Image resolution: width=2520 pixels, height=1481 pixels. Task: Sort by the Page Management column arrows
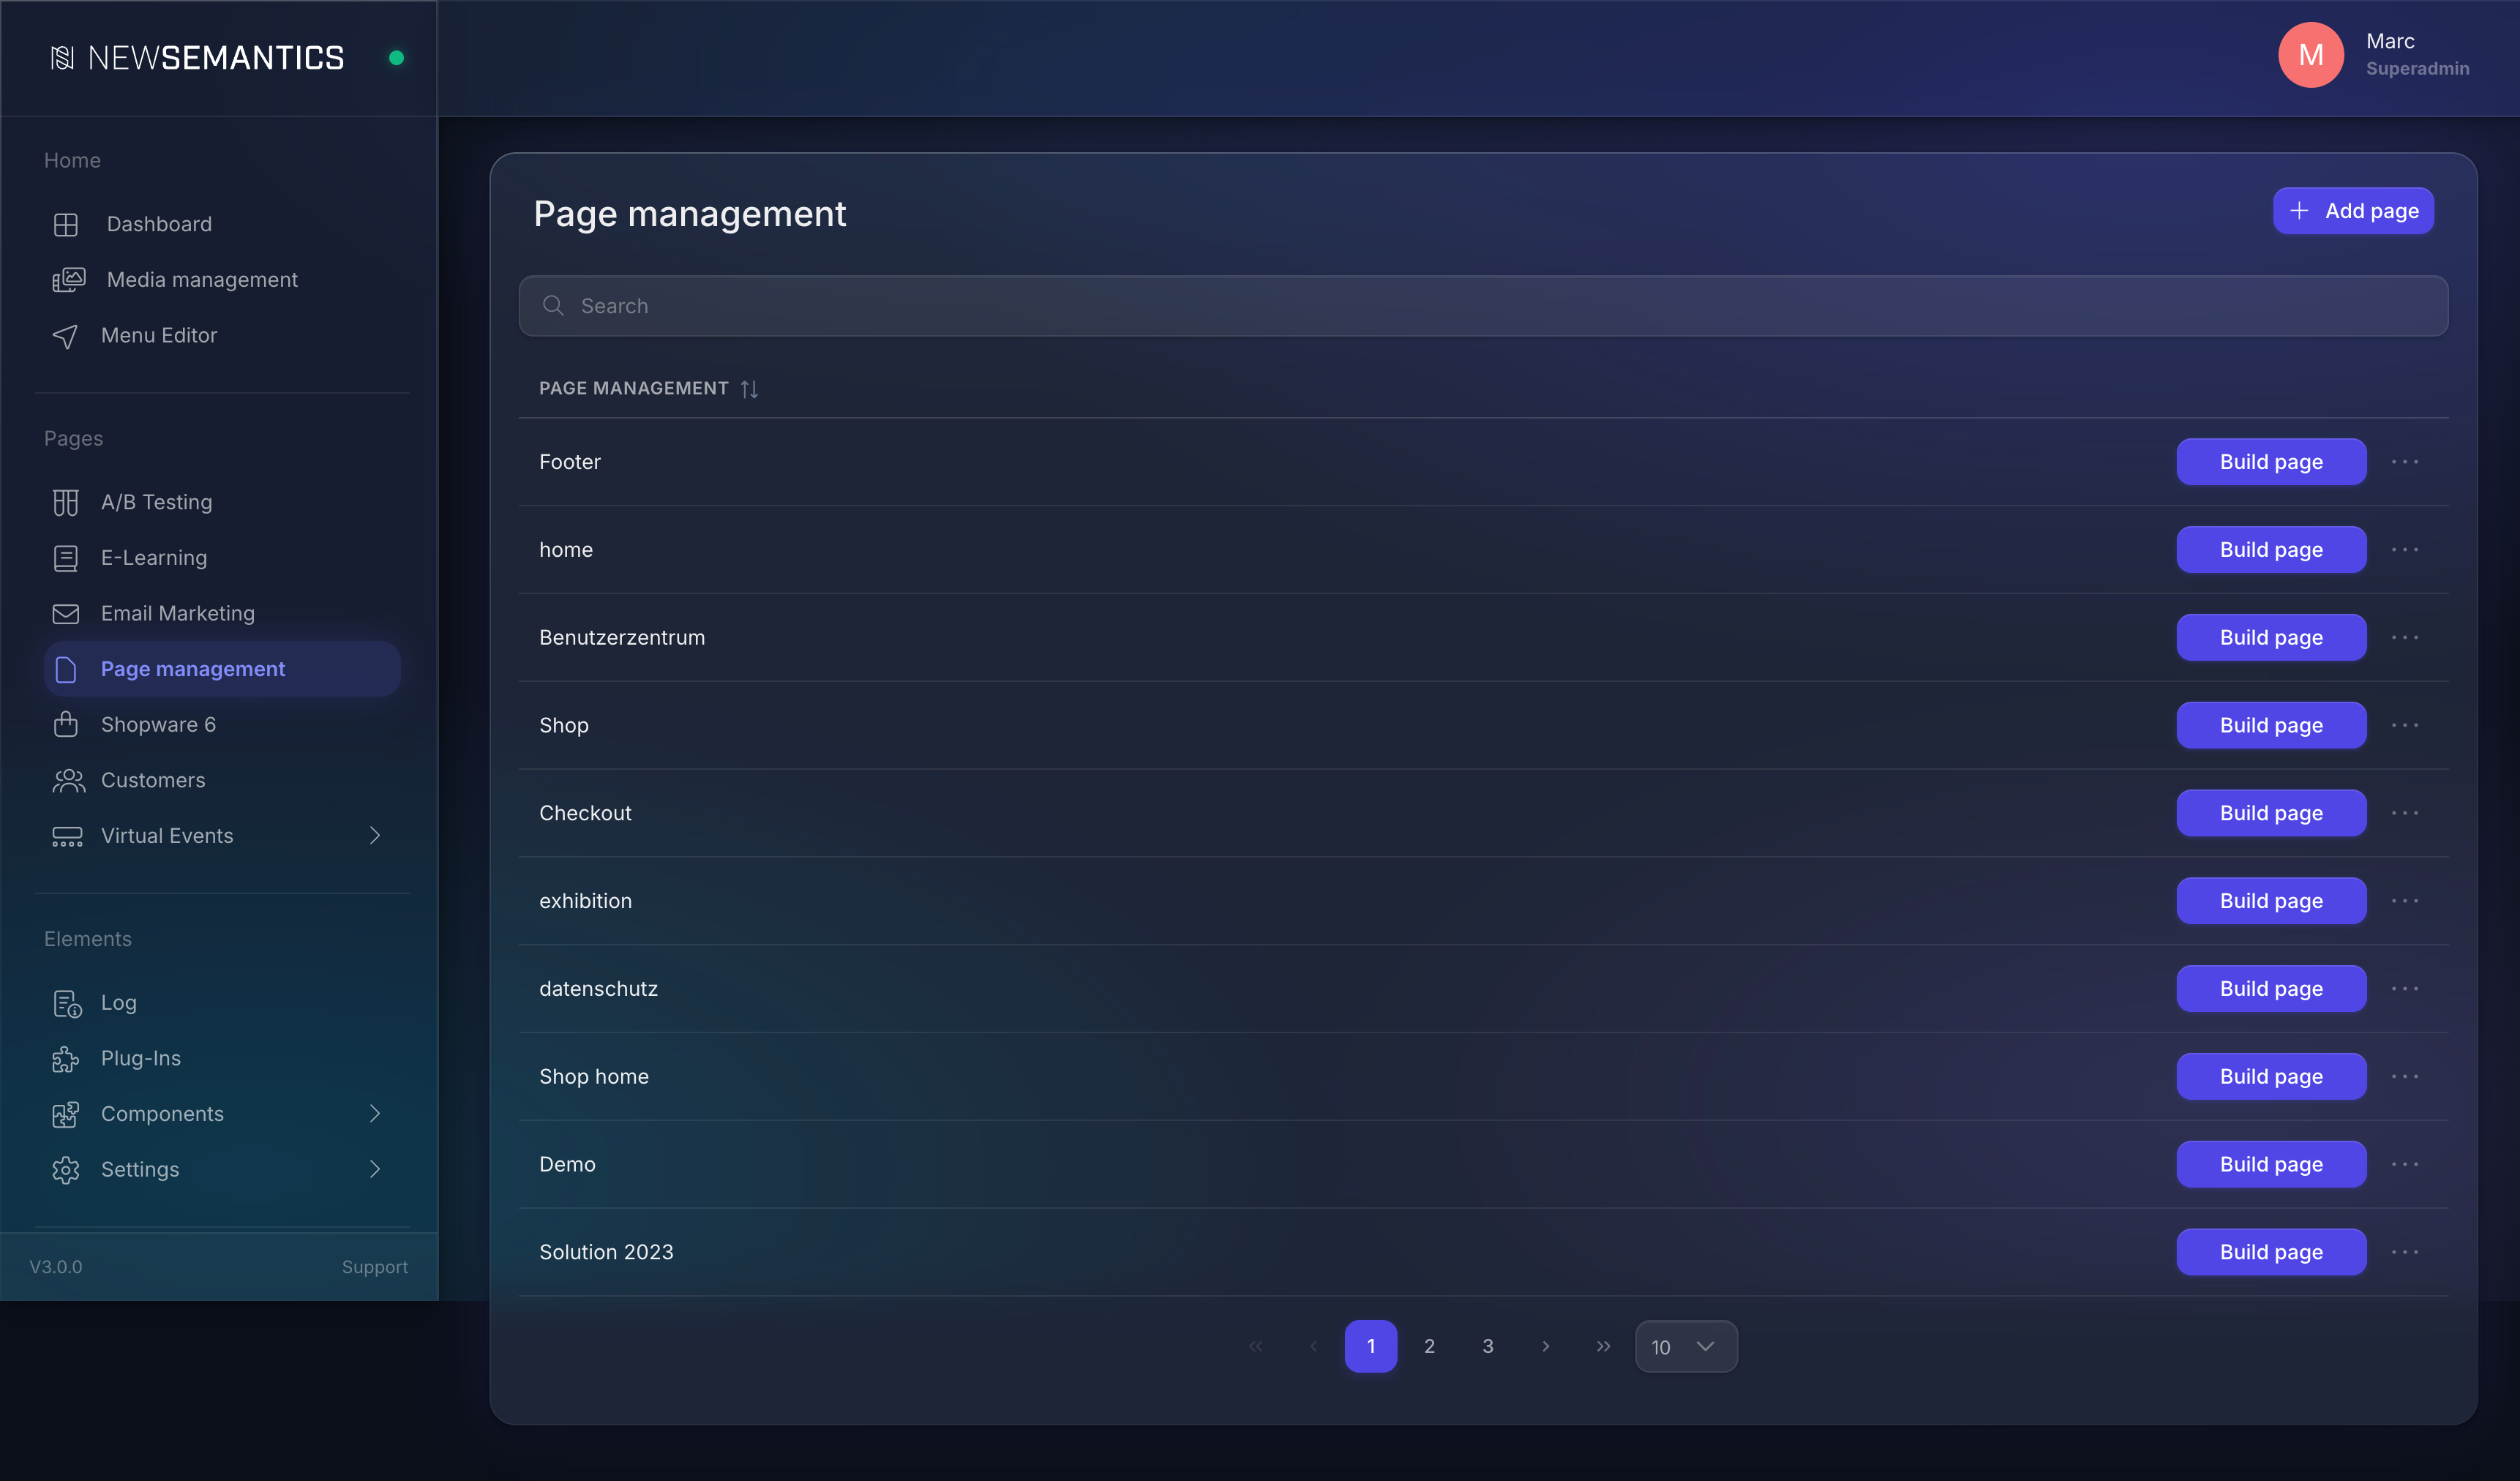click(749, 389)
